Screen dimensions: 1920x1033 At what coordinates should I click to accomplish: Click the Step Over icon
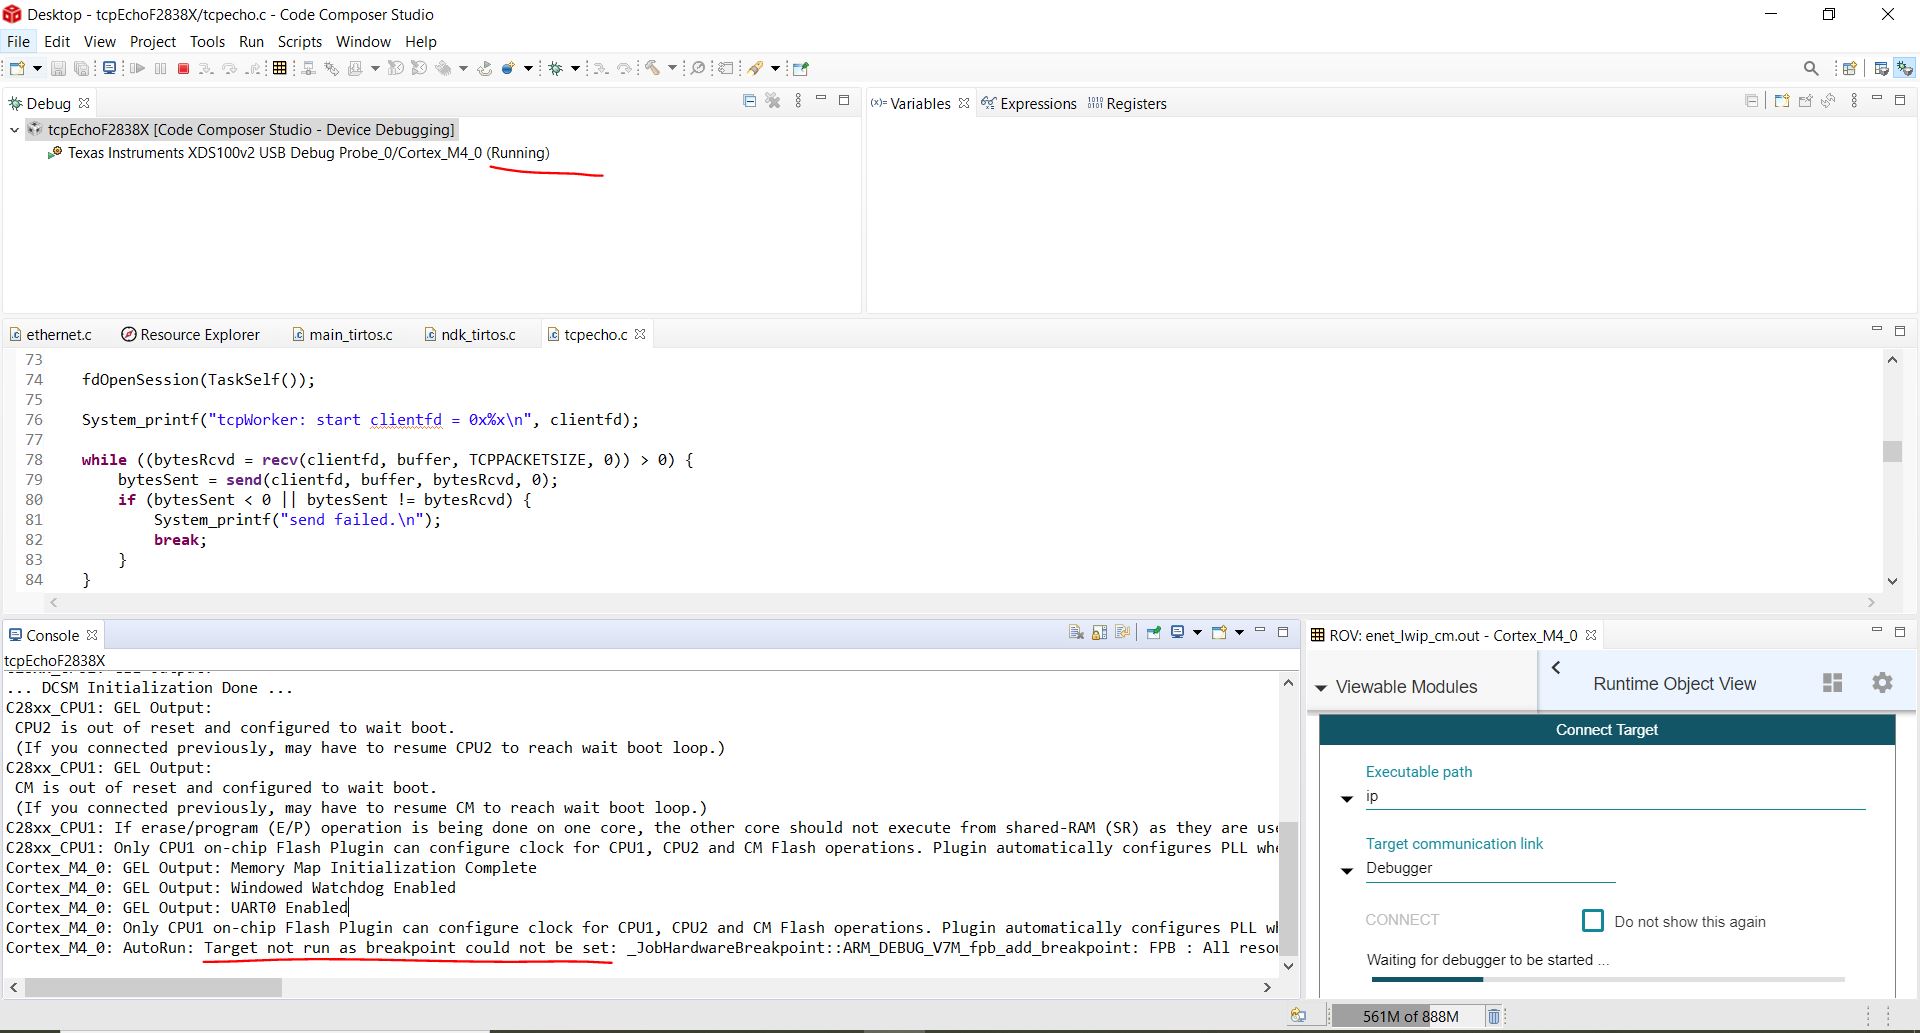click(229, 68)
